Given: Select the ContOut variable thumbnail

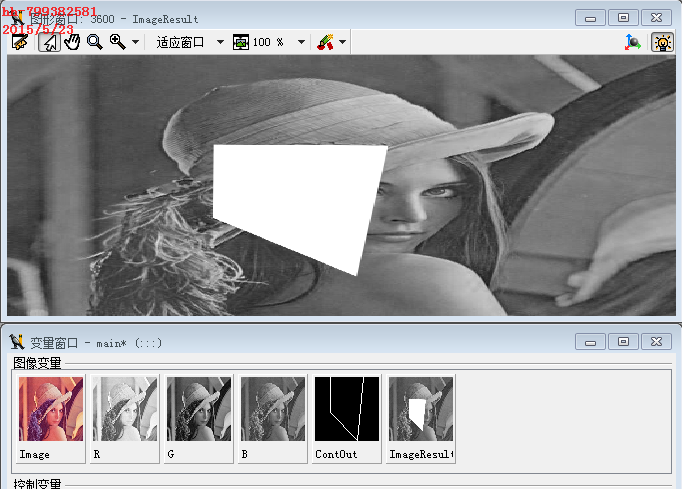Looking at the screenshot, I should pyautogui.click(x=347, y=418).
